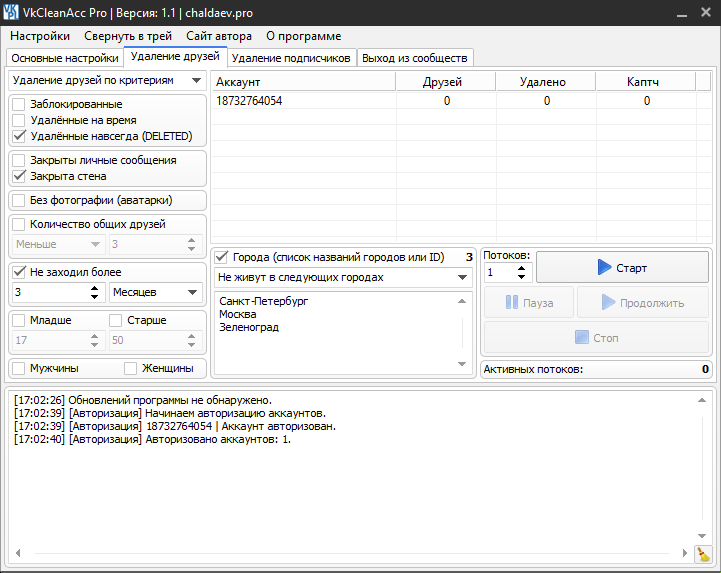Increase the Старше age value

coord(192,336)
